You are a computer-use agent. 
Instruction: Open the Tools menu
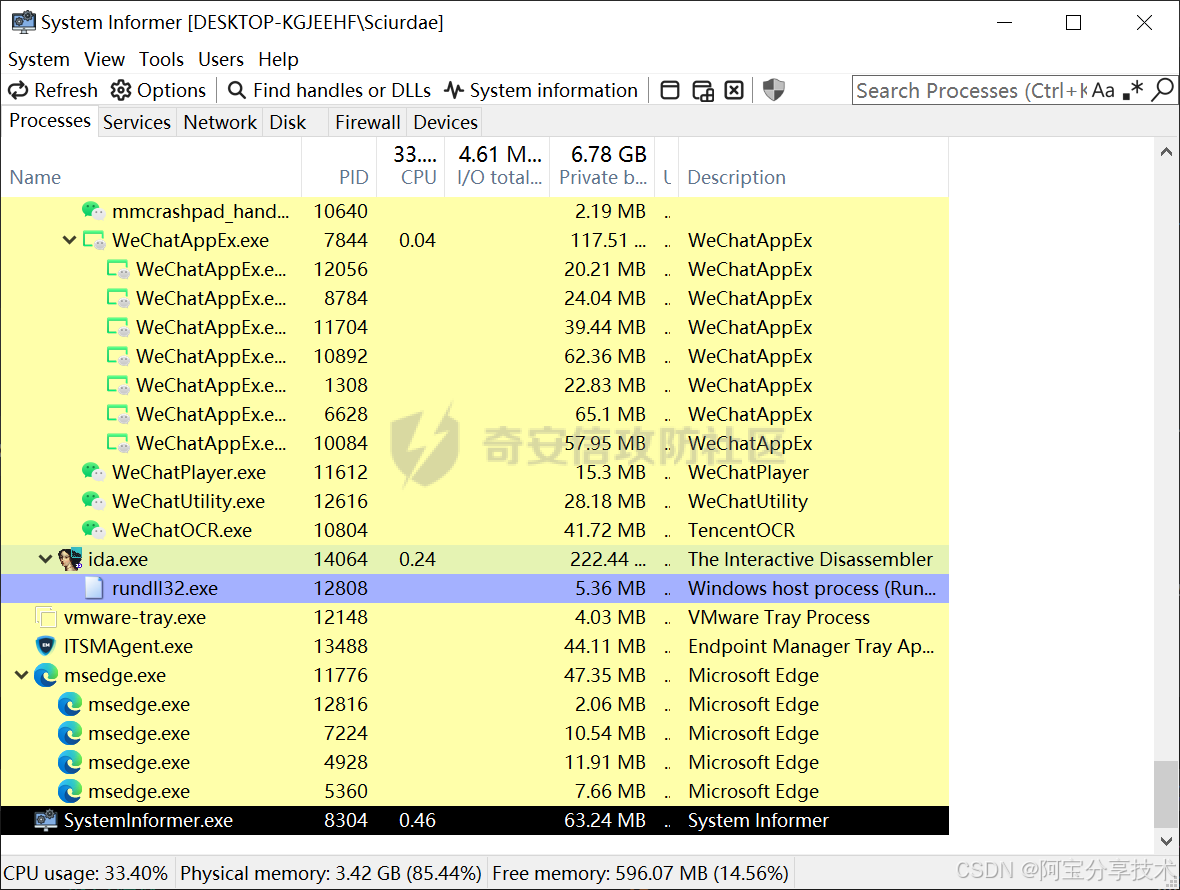pos(161,59)
